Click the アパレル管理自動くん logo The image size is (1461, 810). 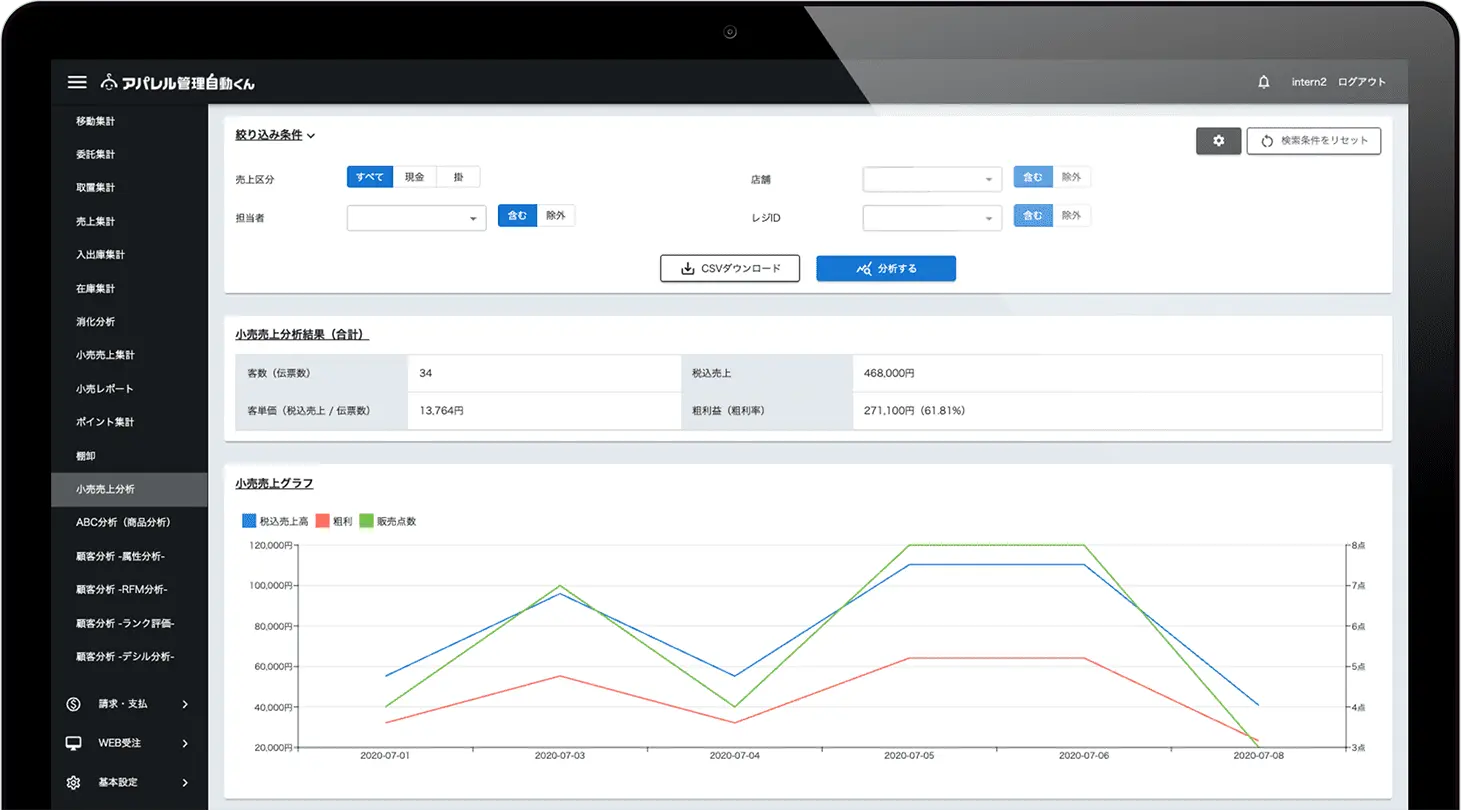pos(178,83)
